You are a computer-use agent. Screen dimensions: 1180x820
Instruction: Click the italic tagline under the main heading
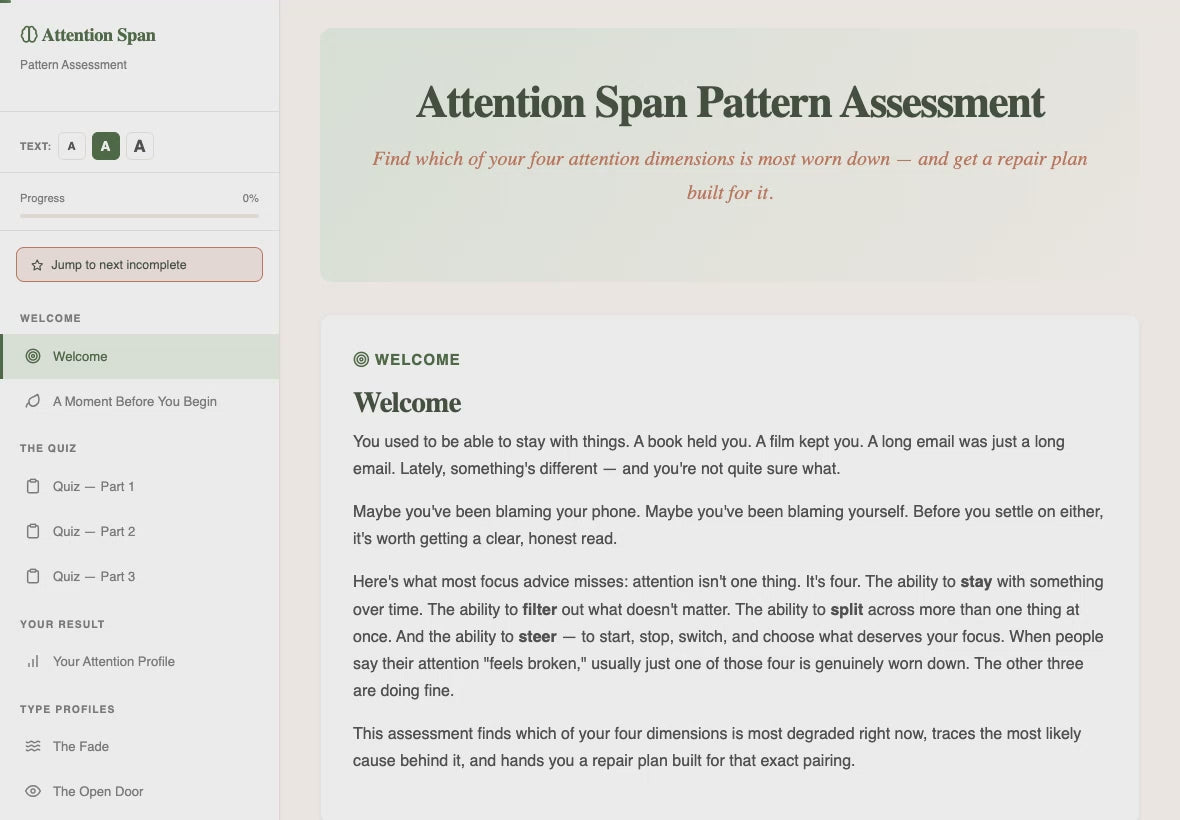coord(730,175)
